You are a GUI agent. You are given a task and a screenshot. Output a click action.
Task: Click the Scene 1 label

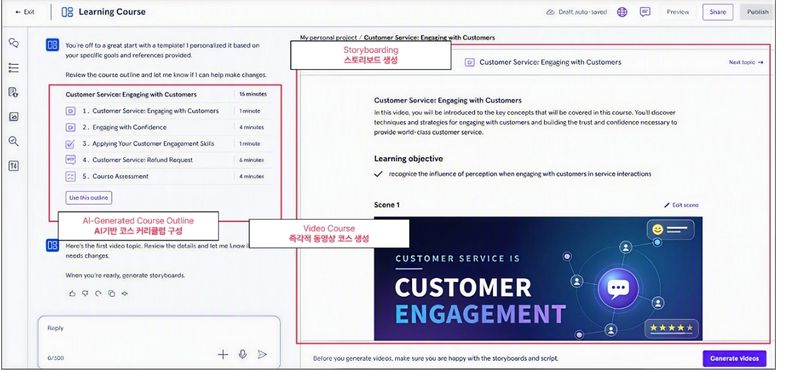pos(387,205)
